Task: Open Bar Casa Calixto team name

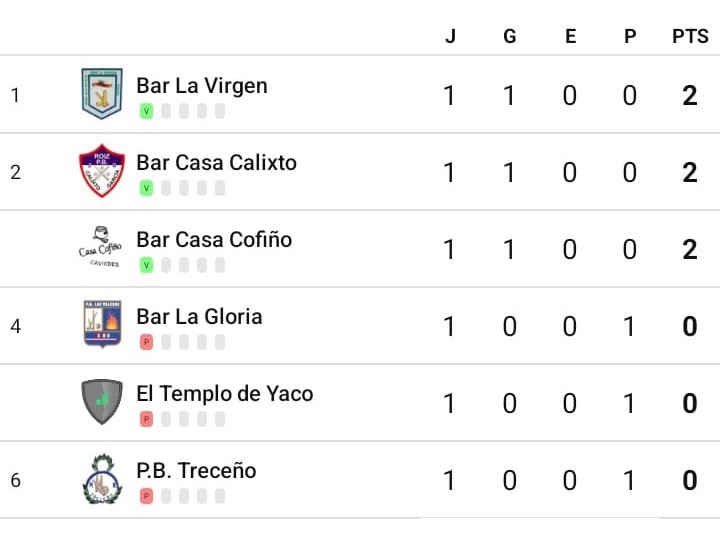Action: tap(216, 163)
